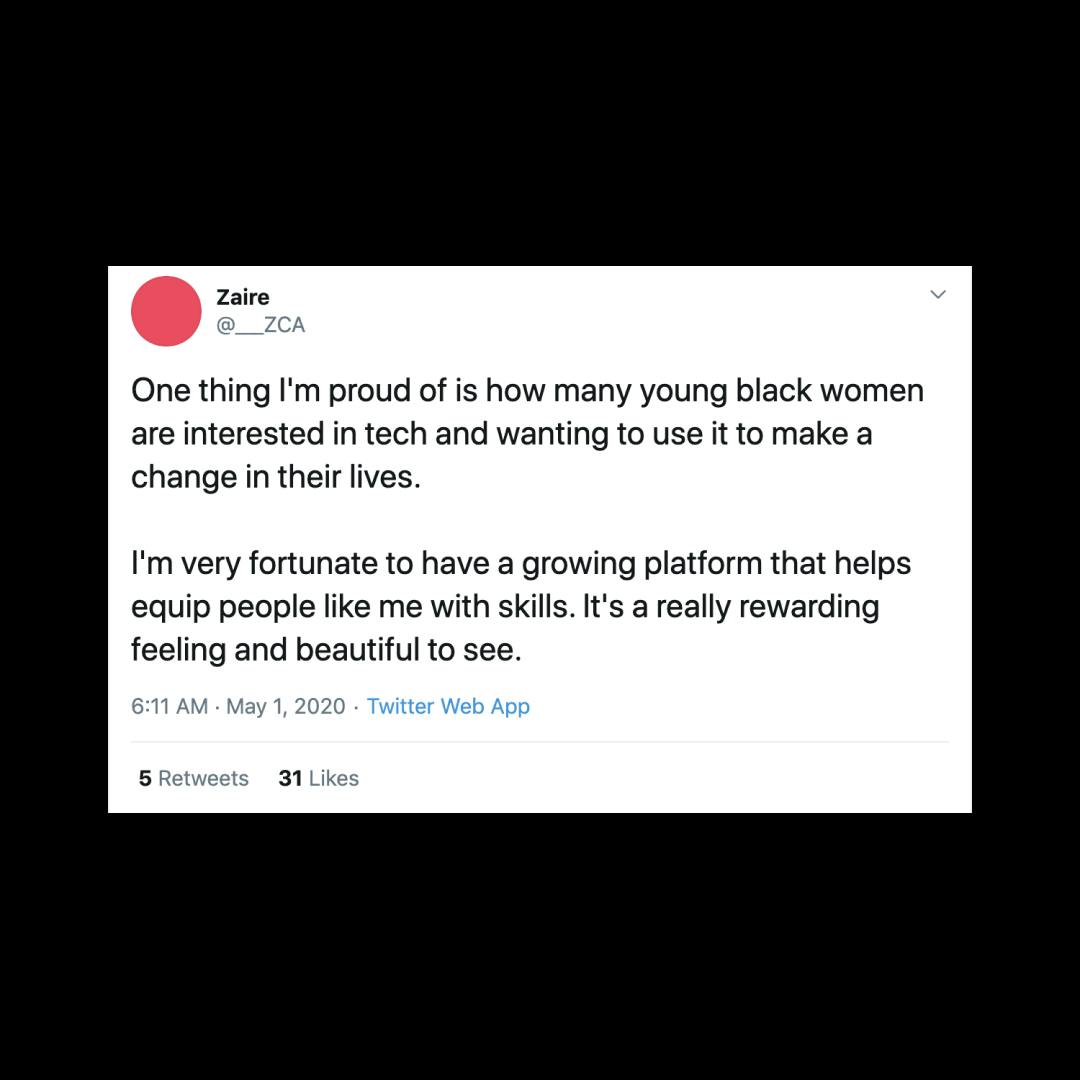Click the gray divider line under the timestamp
This screenshot has height=1080, width=1080.
click(x=540, y=742)
